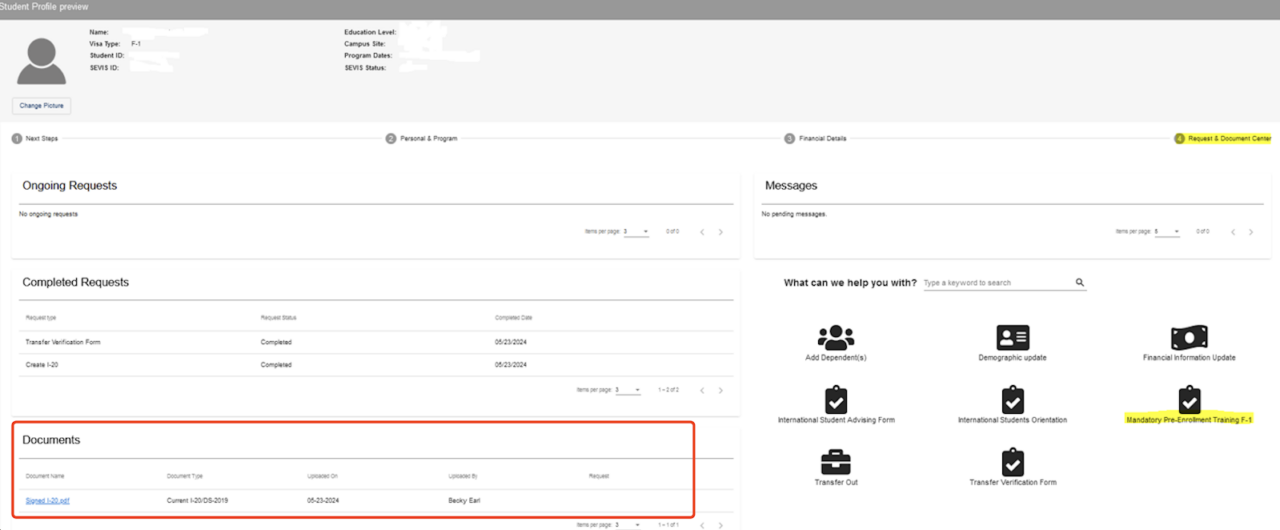Open the Add Dependent(s) people icon
Screen dimensions: 1280x530
tap(836, 337)
